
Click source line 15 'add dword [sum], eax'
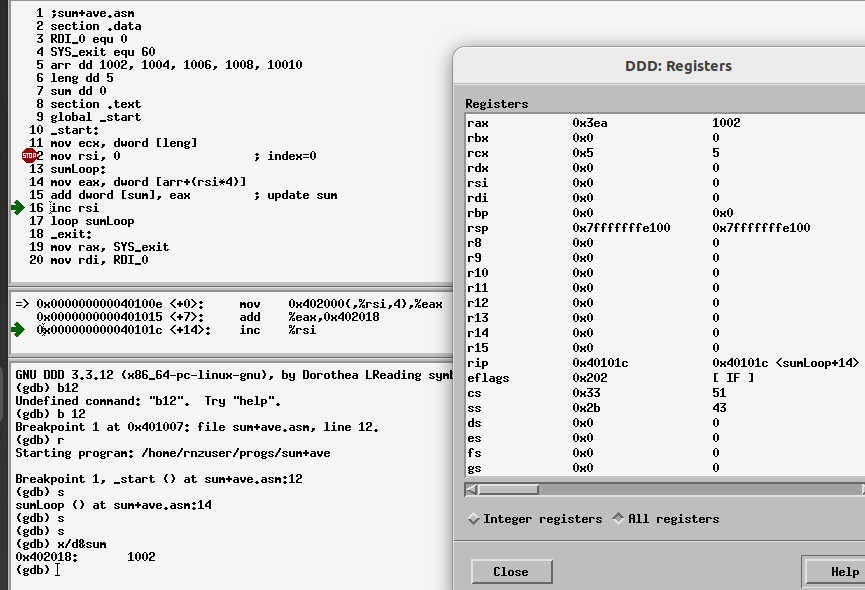120,195
